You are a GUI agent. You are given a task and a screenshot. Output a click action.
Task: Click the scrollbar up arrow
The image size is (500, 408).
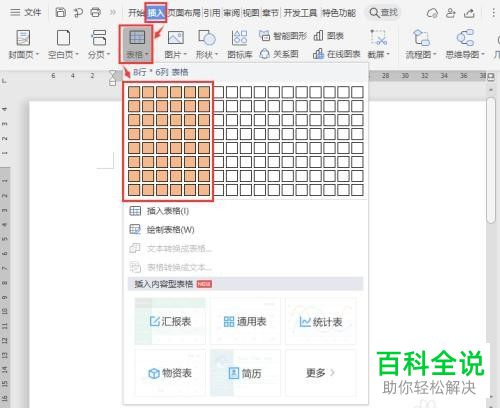[491, 90]
